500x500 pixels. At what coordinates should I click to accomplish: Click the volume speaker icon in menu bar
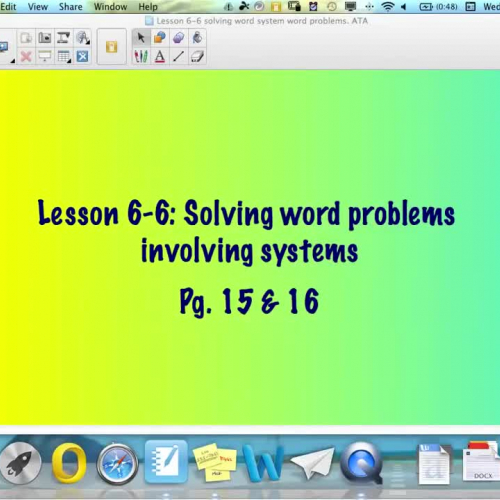point(404,6)
